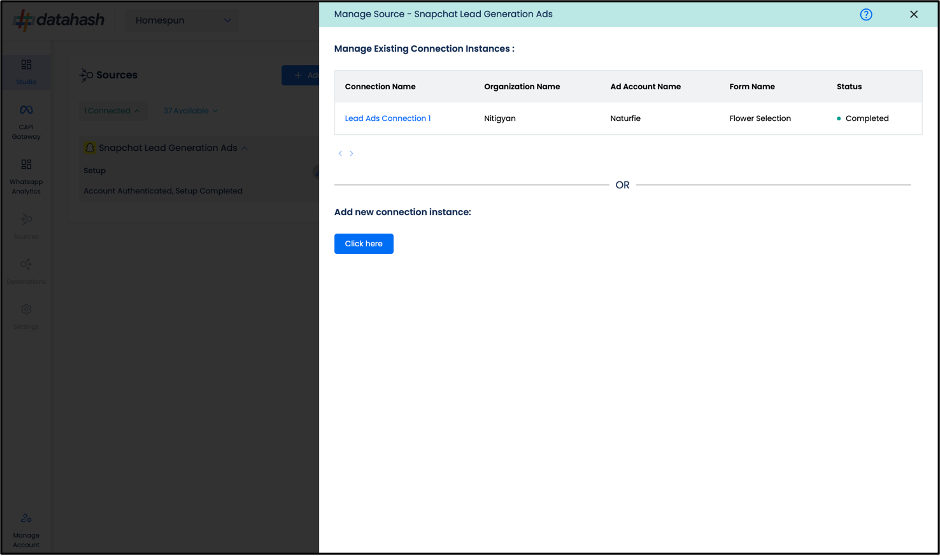Viewport: 940px width, 556px height.
Task: Open Lead Ads Connection 1 link
Action: [x=387, y=118]
